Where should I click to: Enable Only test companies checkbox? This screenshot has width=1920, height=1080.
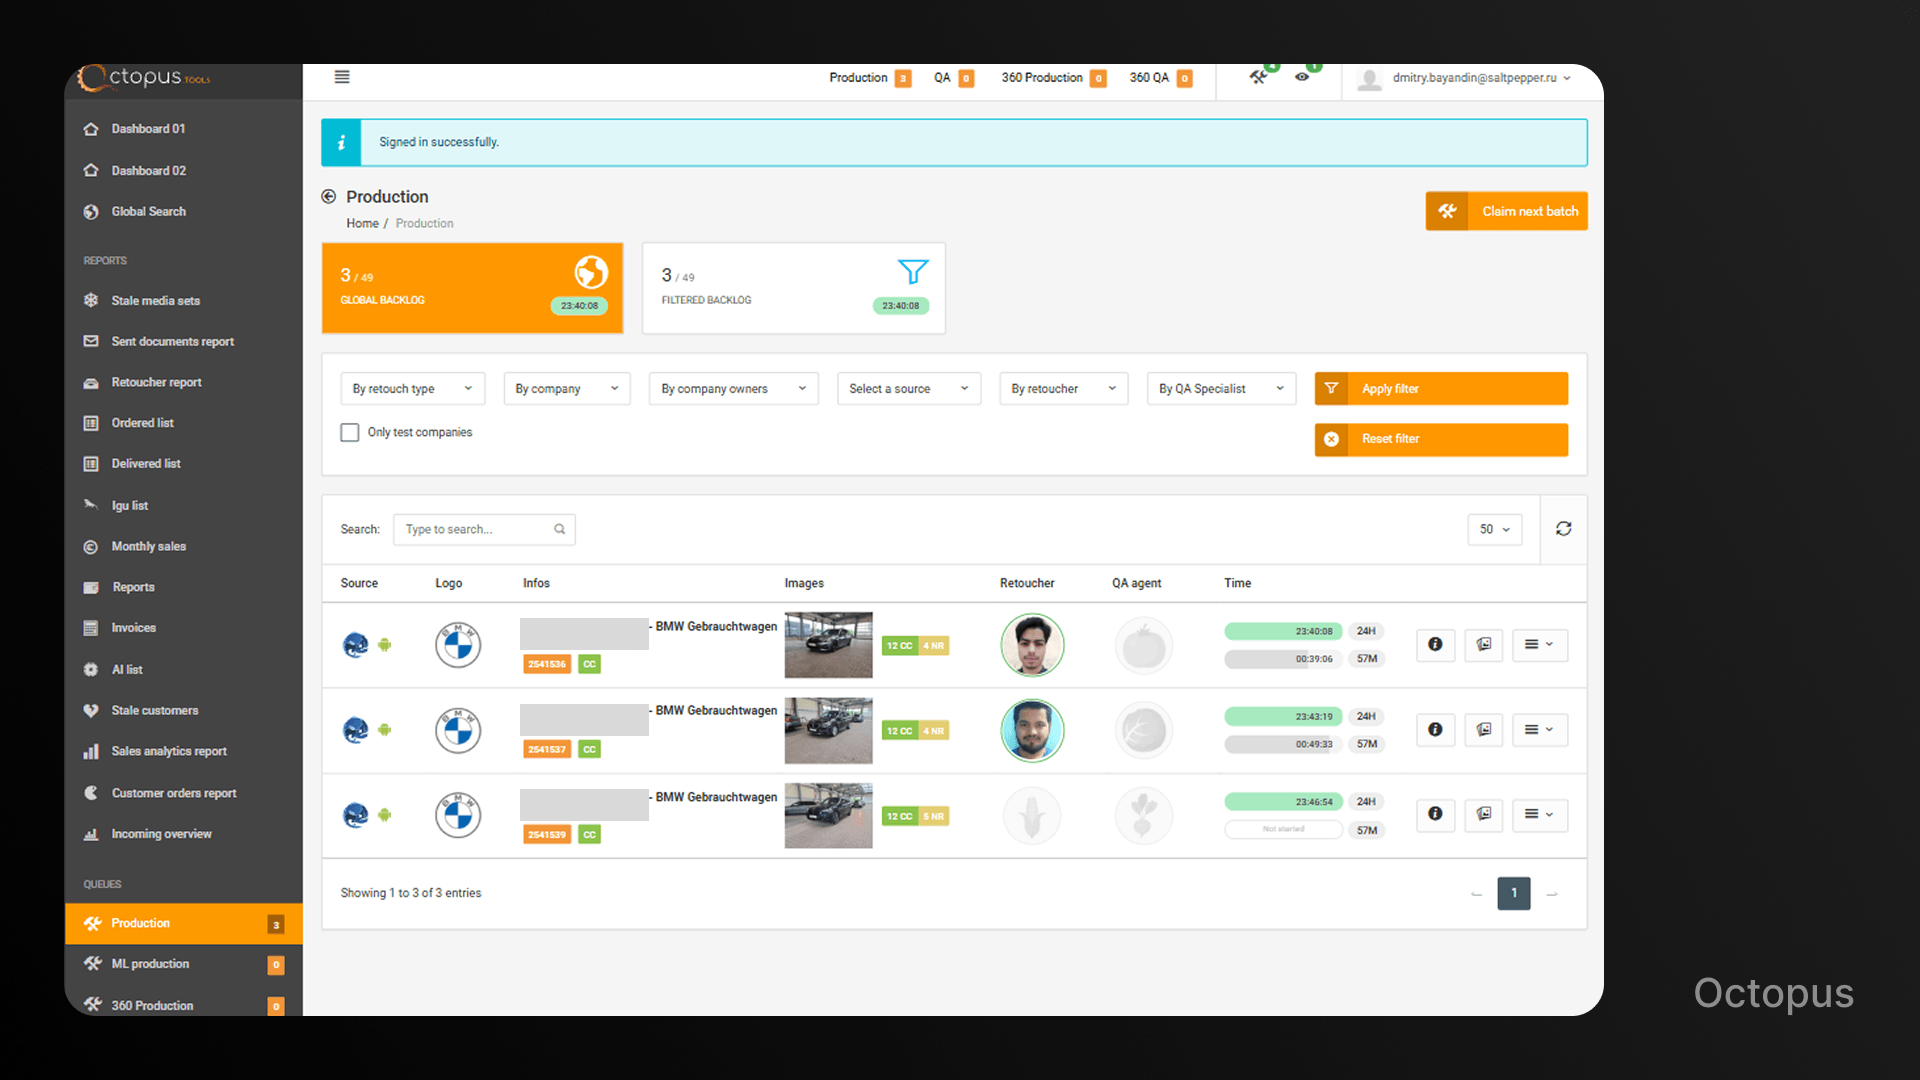[x=350, y=433]
